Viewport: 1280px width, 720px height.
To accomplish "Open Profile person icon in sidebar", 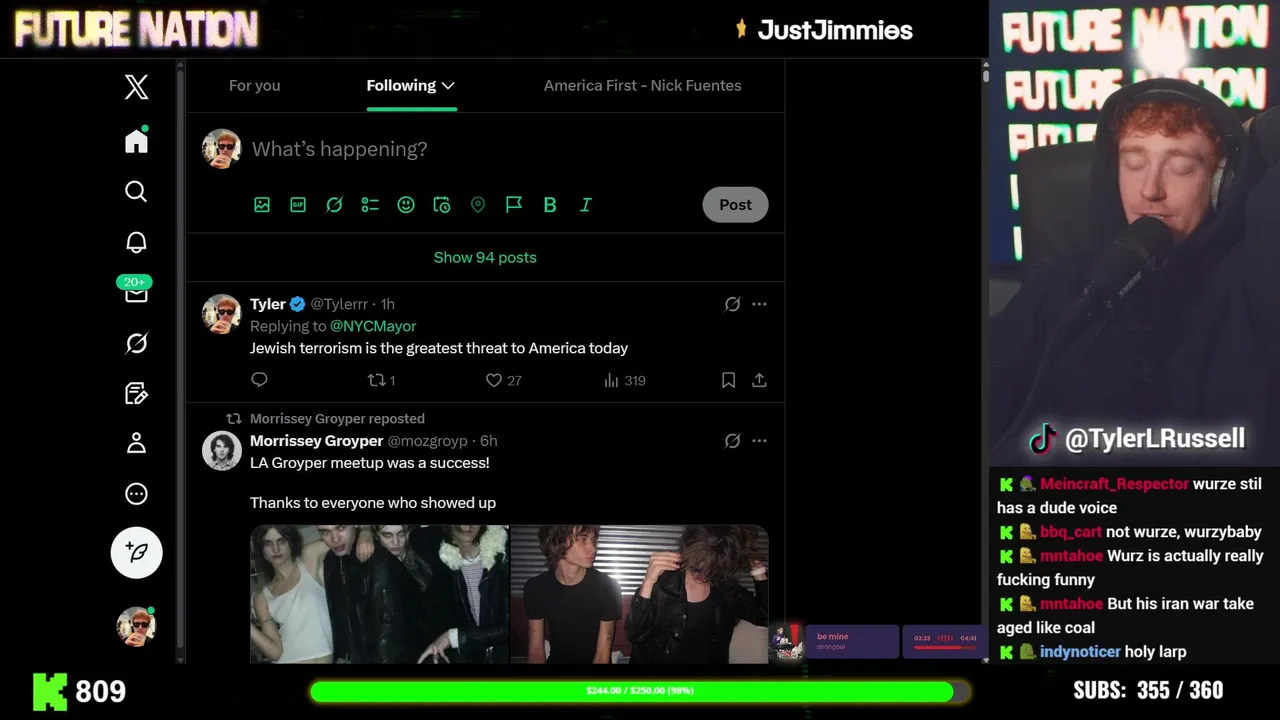I will 137,443.
